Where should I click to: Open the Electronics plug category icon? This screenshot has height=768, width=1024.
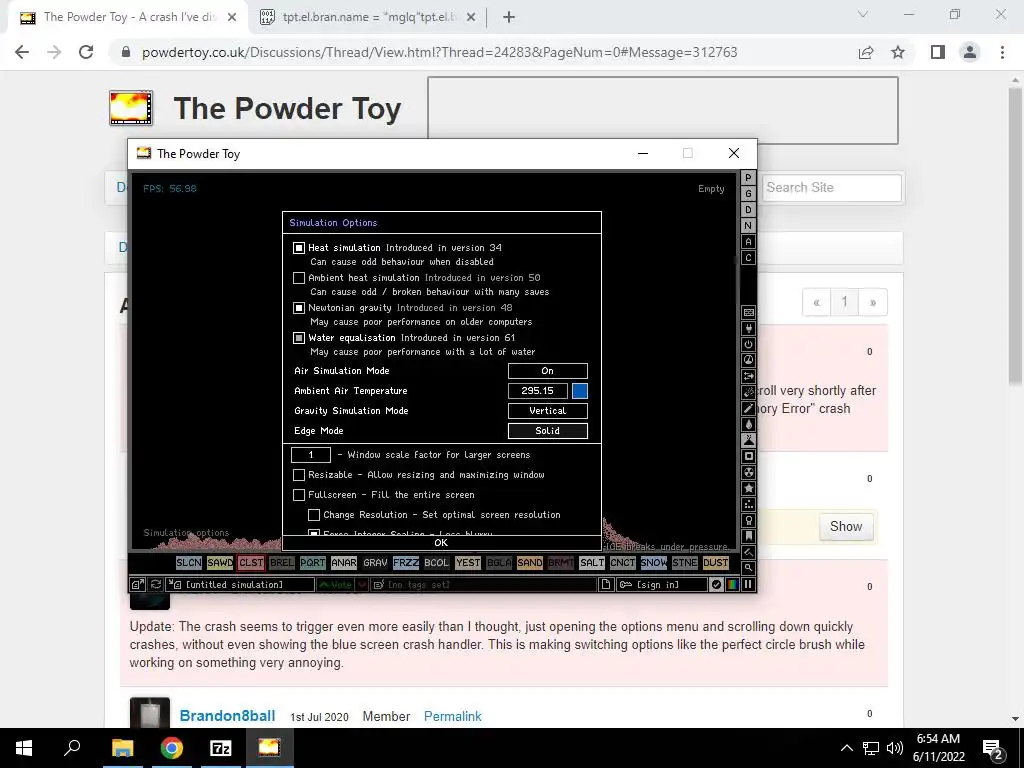pyautogui.click(x=748, y=328)
